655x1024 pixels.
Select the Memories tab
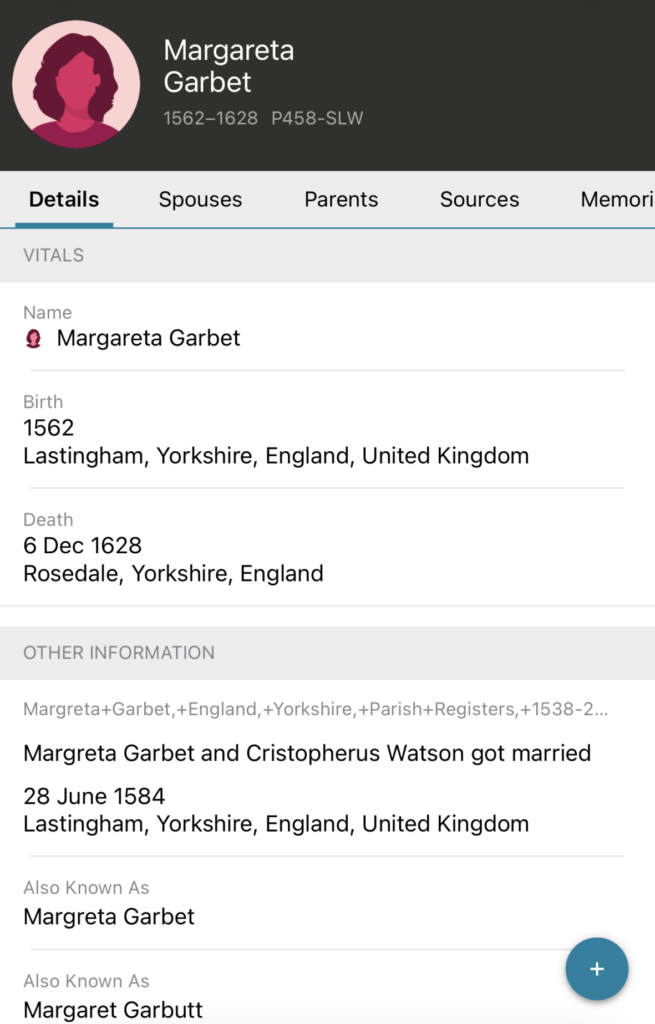[617, 199]
